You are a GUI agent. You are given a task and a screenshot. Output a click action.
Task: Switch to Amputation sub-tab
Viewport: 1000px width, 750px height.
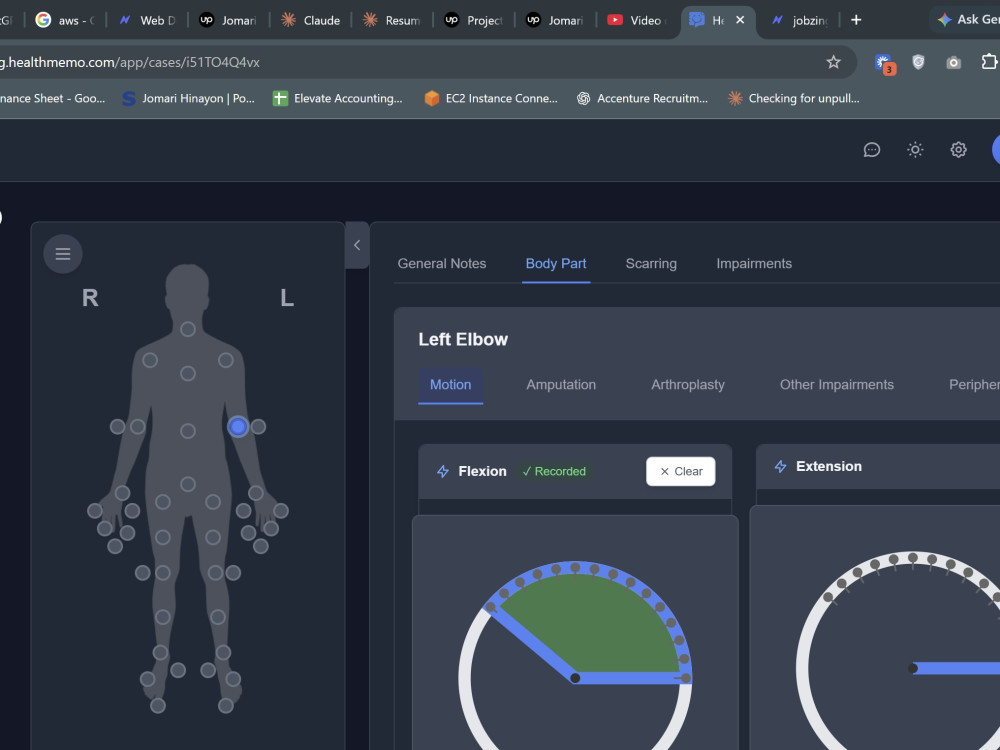point(561,385)
